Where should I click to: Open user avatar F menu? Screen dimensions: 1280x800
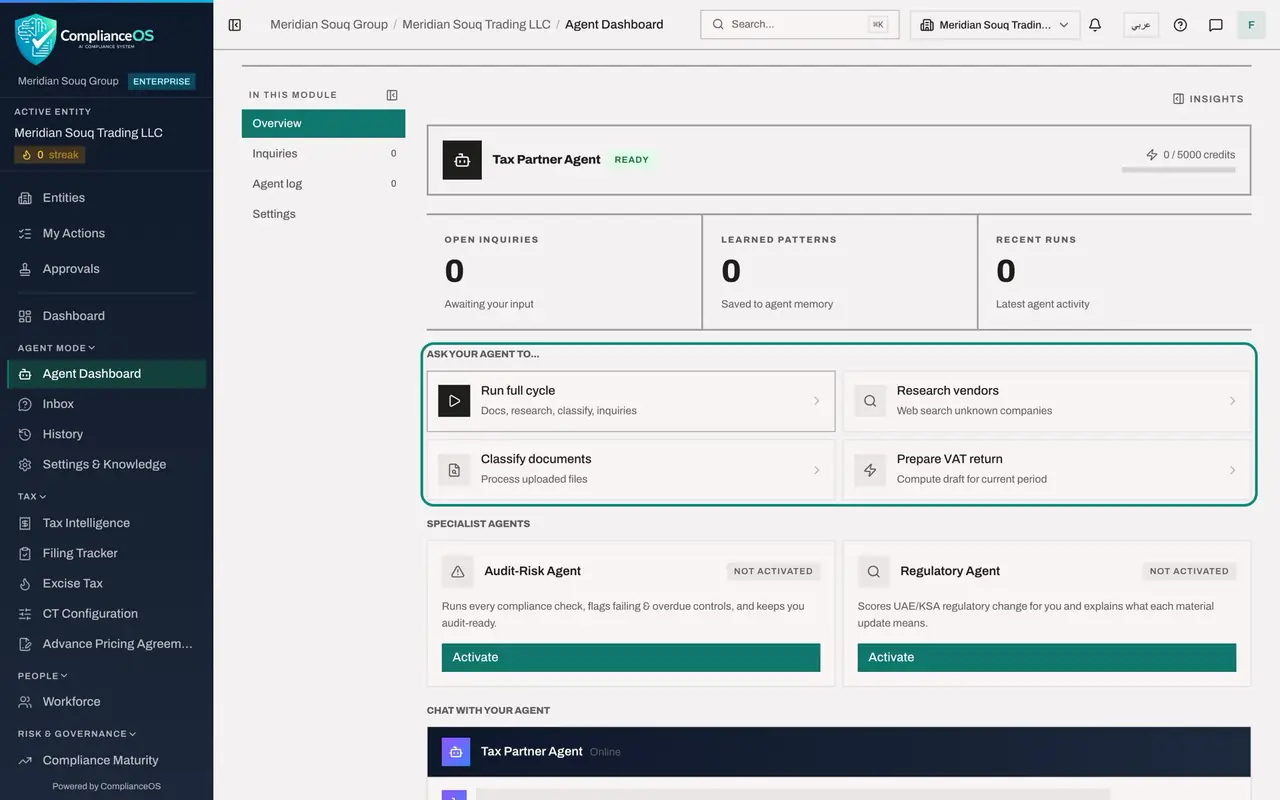coord(1251,25)
